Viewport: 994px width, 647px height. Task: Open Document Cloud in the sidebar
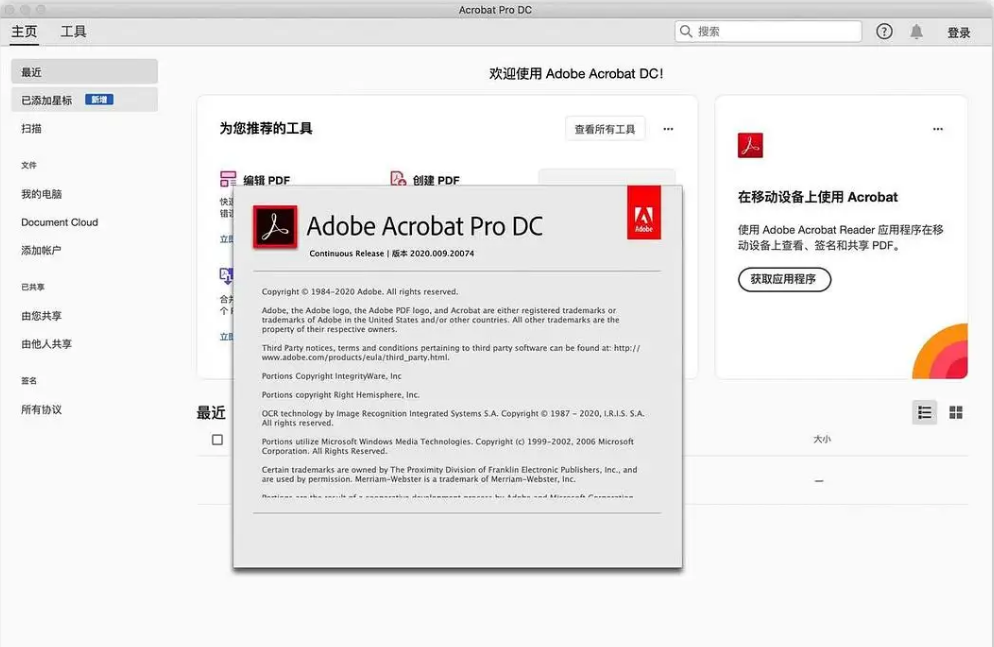coord(60,222)
